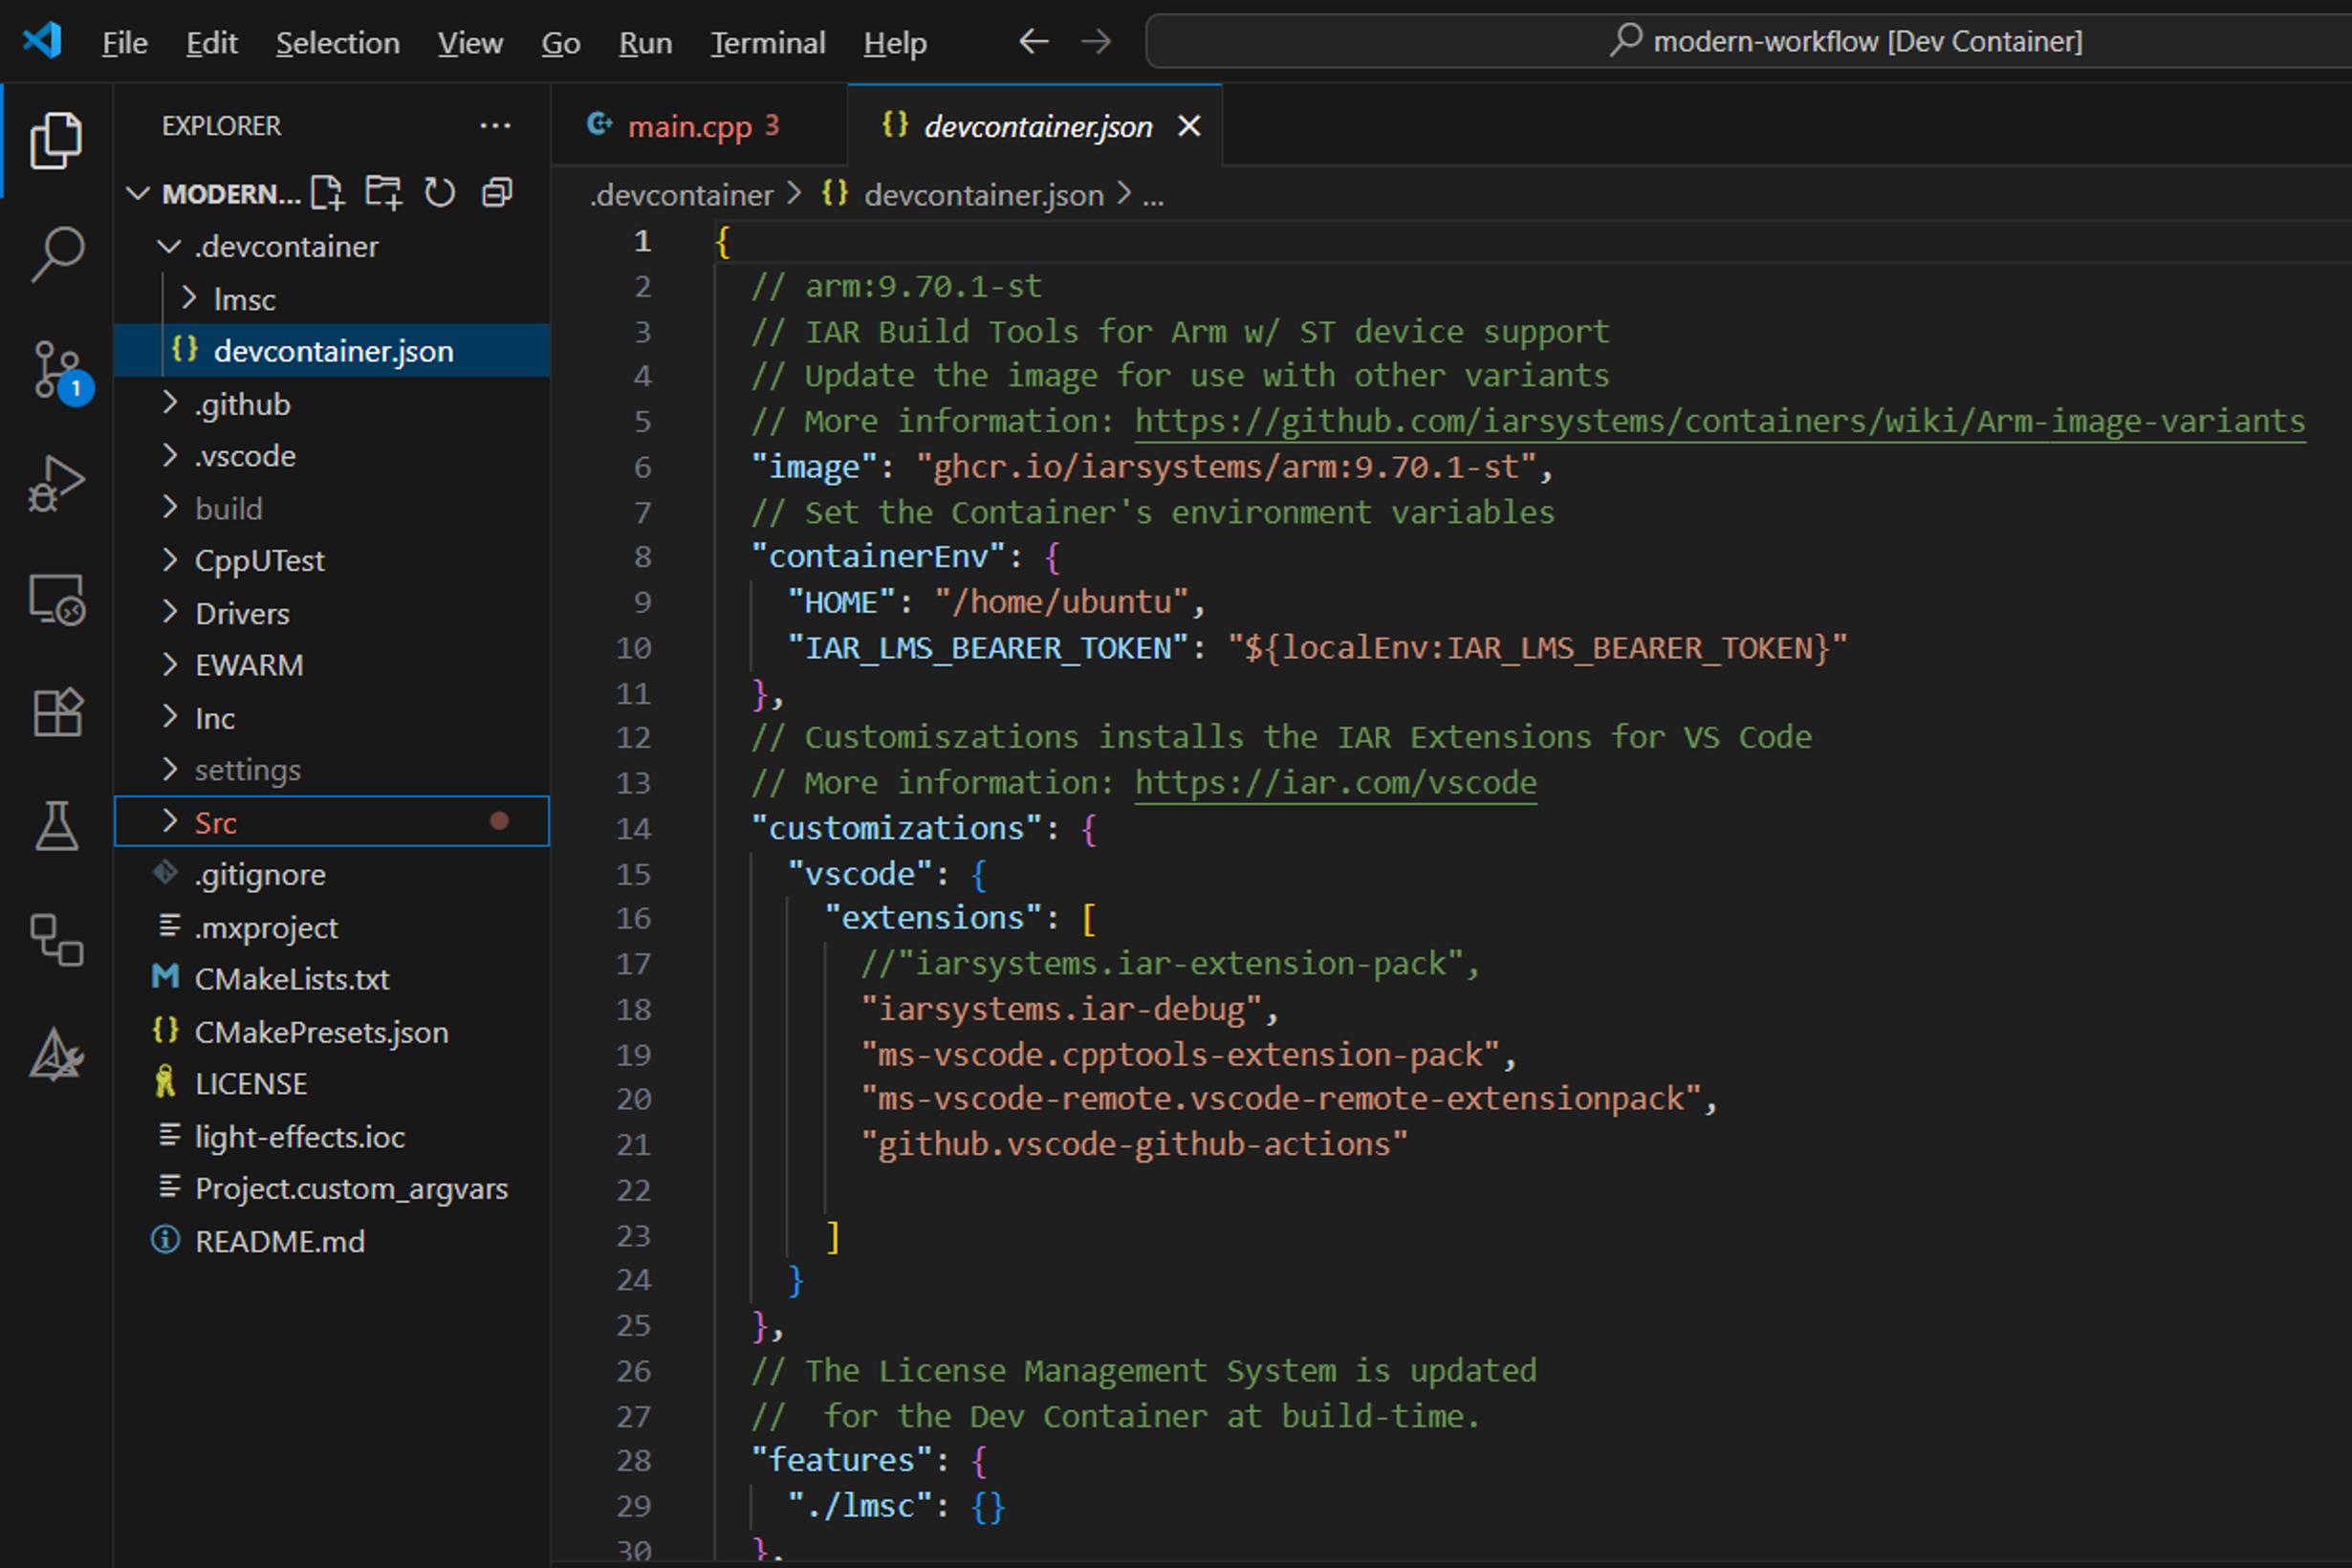Screen dimensions: 2352x1568
Task: Open the File menu
Action: click(124, 42)
